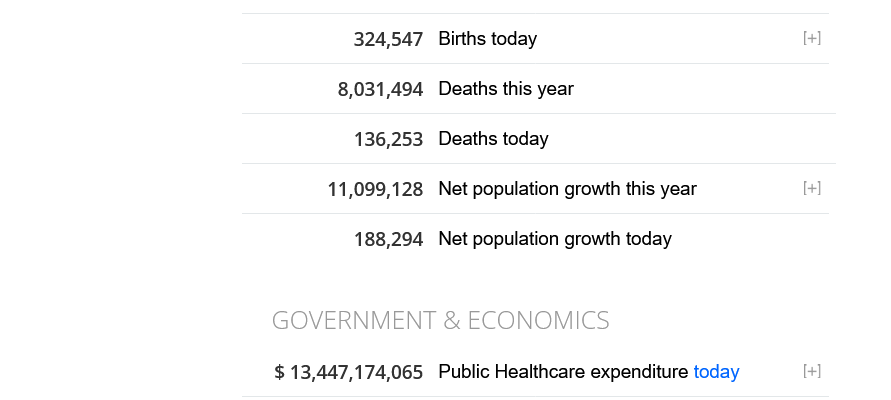The height and width of the screenshot is (400, 891).
Task: Click the ampersand in the section heading
Action: click(451, 321)
